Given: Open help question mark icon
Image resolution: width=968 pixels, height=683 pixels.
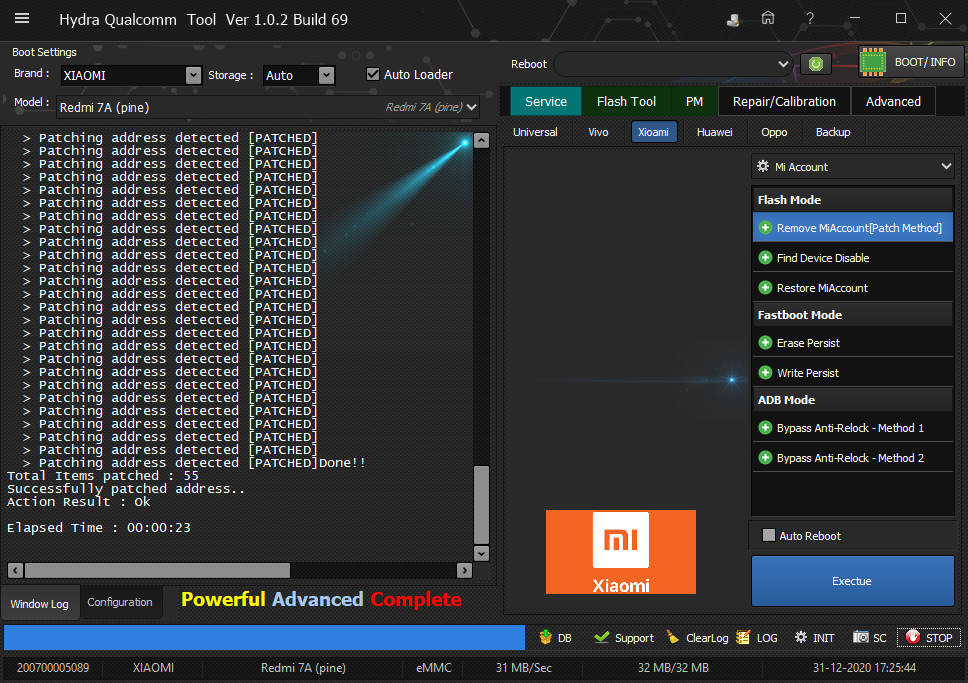Looking at the screenshot, I should (809, 19).
